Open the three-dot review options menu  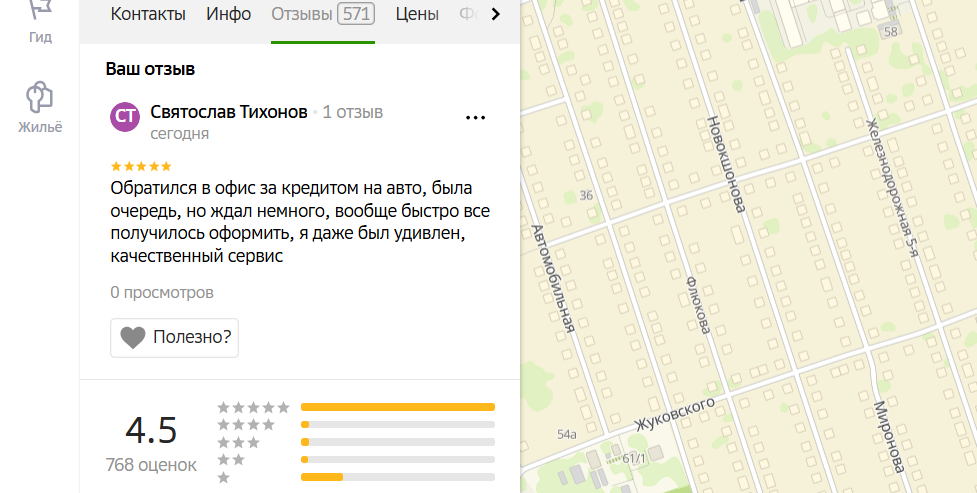(x=475, y=117)
